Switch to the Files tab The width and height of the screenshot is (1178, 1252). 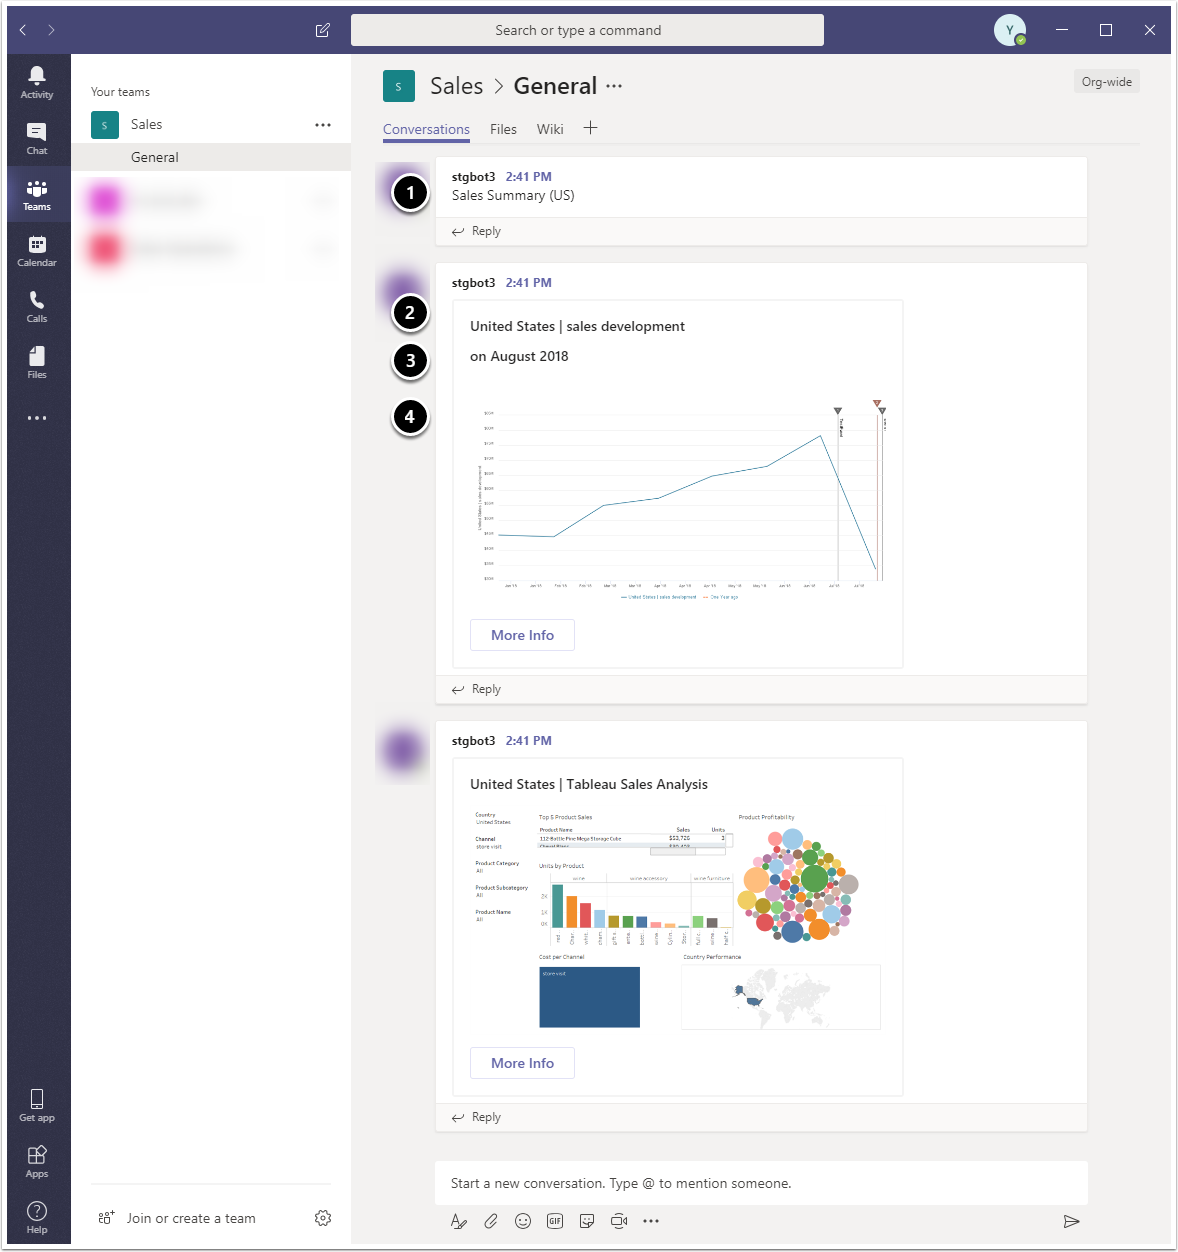(x=503, y=129)
